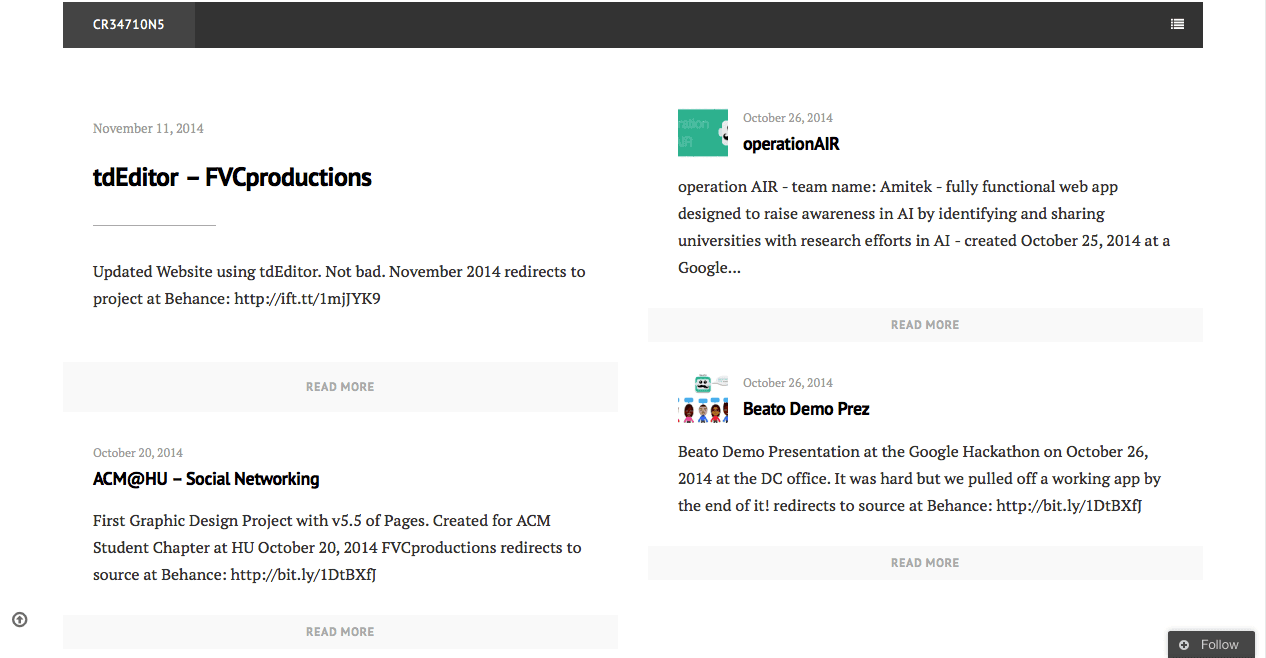Viewport: 1266px width, 658px height.
Task: Click the scroll-to-top arrow icon
Action: point(20,620)
